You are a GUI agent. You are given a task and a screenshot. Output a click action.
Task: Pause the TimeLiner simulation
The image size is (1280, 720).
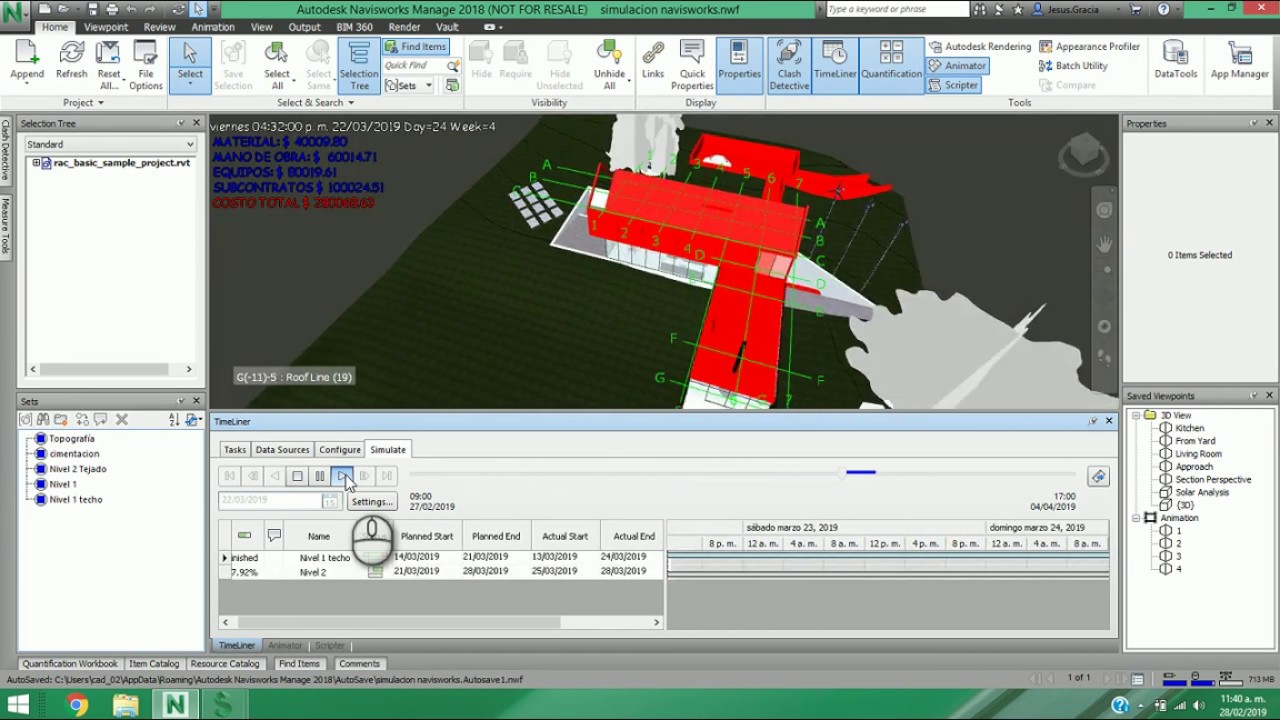[x=319, y=476]
